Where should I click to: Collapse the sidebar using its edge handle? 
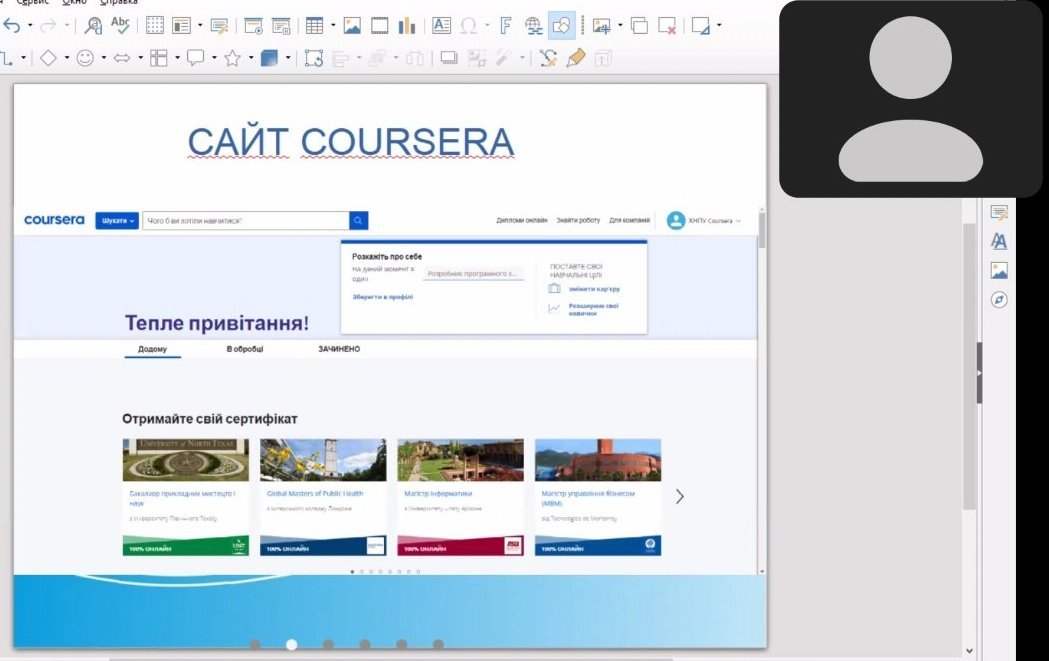click(979, 373)
